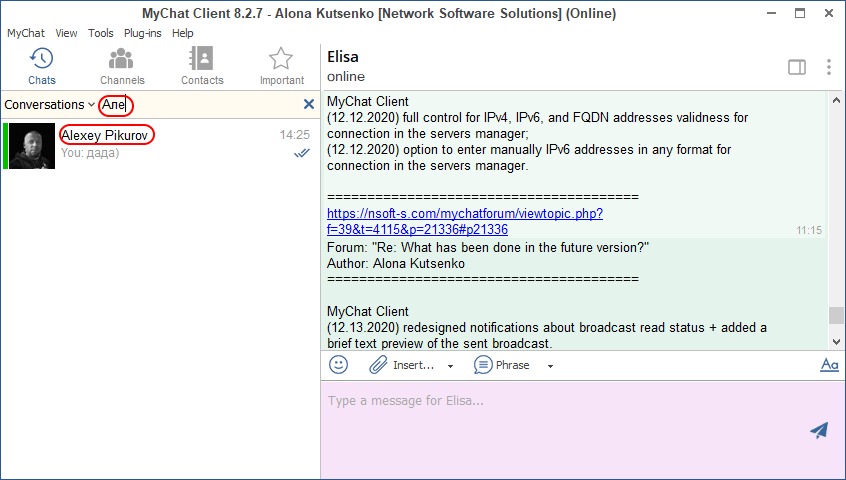Click the conversation search field

(x=200, y=105)
